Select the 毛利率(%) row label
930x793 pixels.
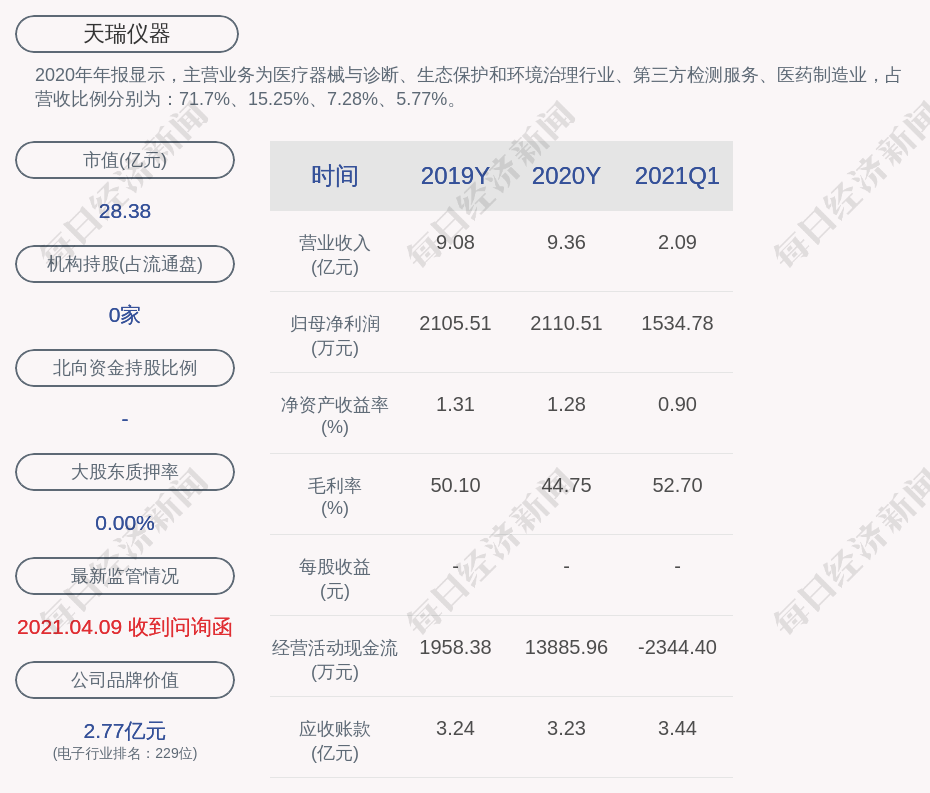[335, 497]
